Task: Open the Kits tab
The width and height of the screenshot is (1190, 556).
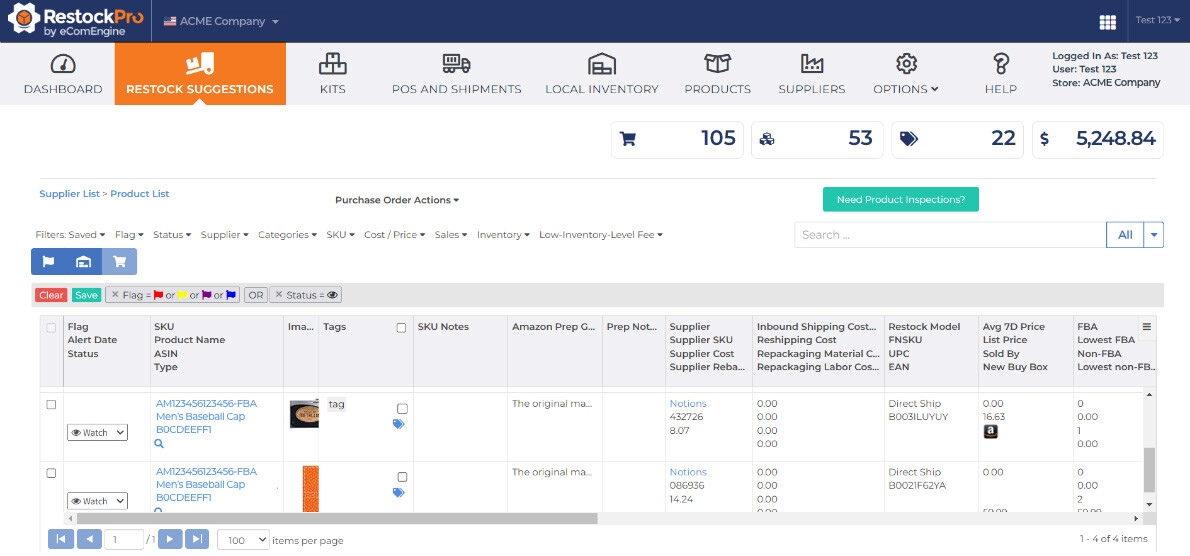Action: tap(332, 74)
